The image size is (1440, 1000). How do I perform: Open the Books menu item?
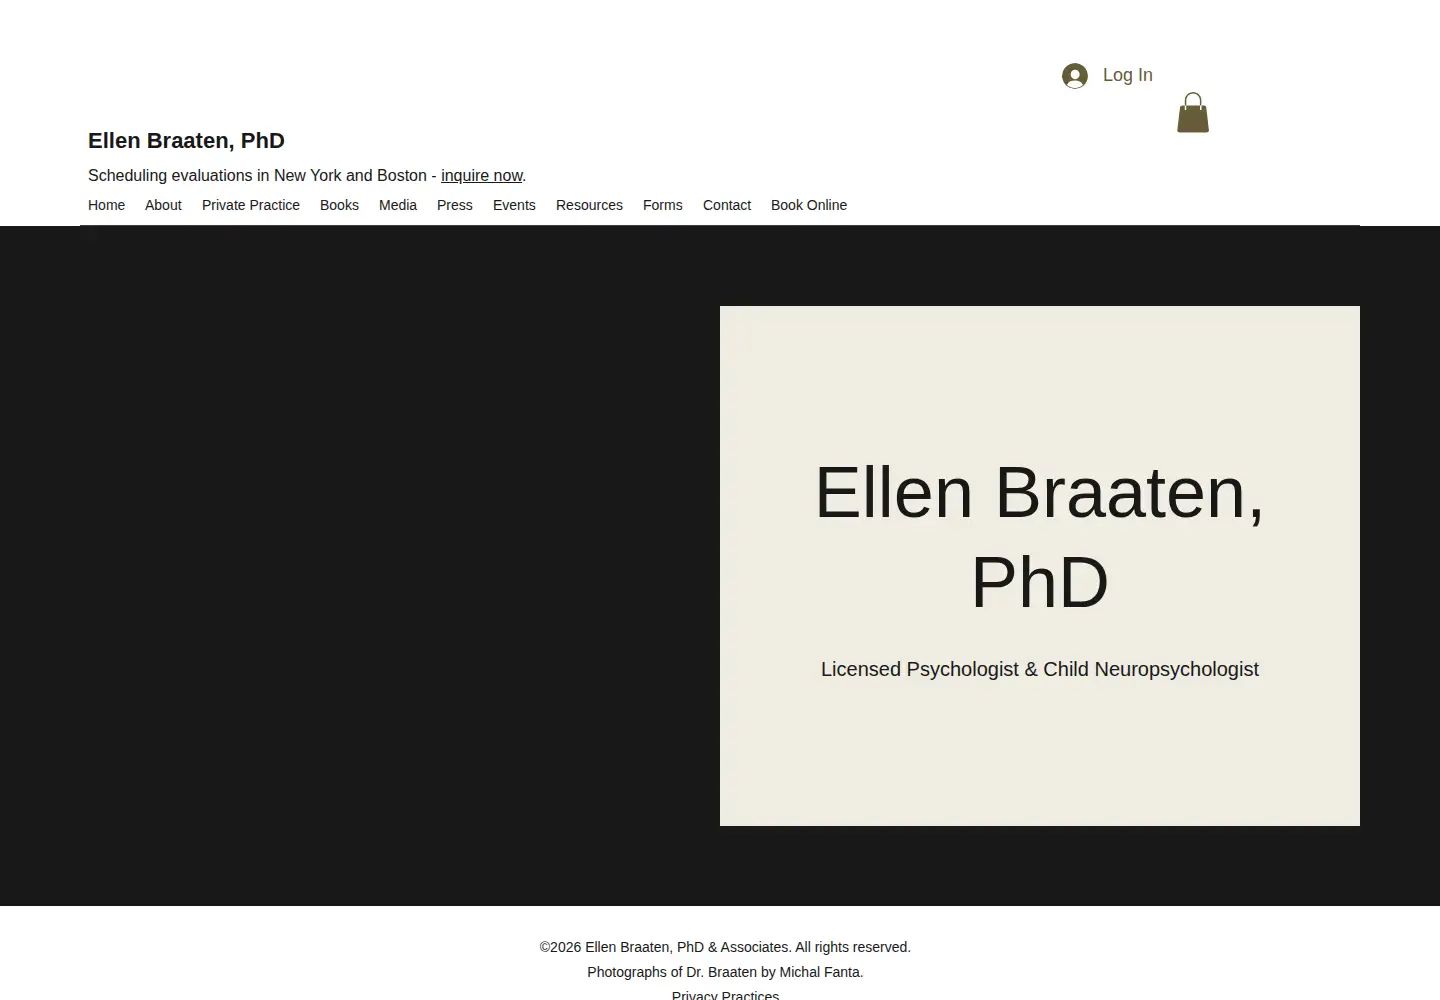pyautogui.click(x=339, y=205)
